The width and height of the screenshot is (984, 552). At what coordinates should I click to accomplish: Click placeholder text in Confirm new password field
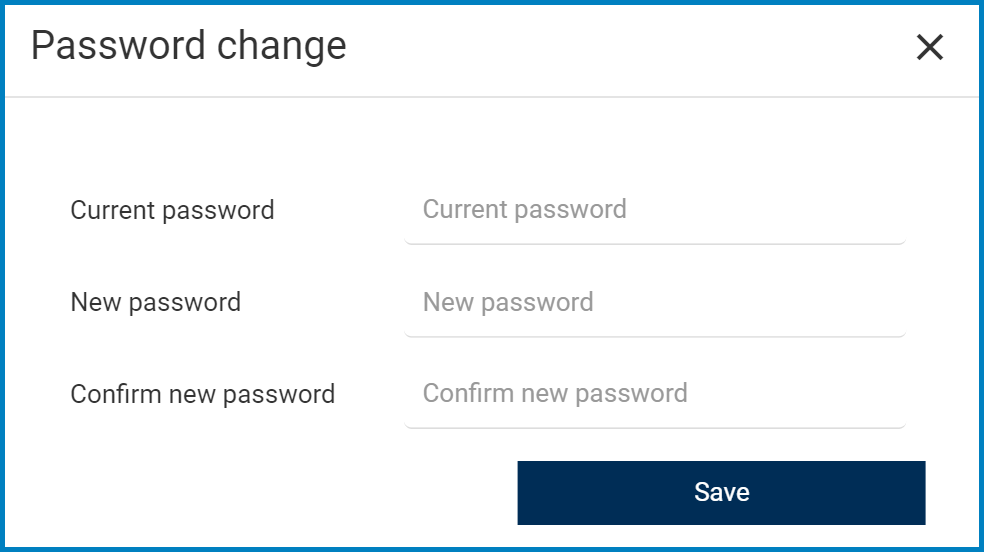[555, 393]
